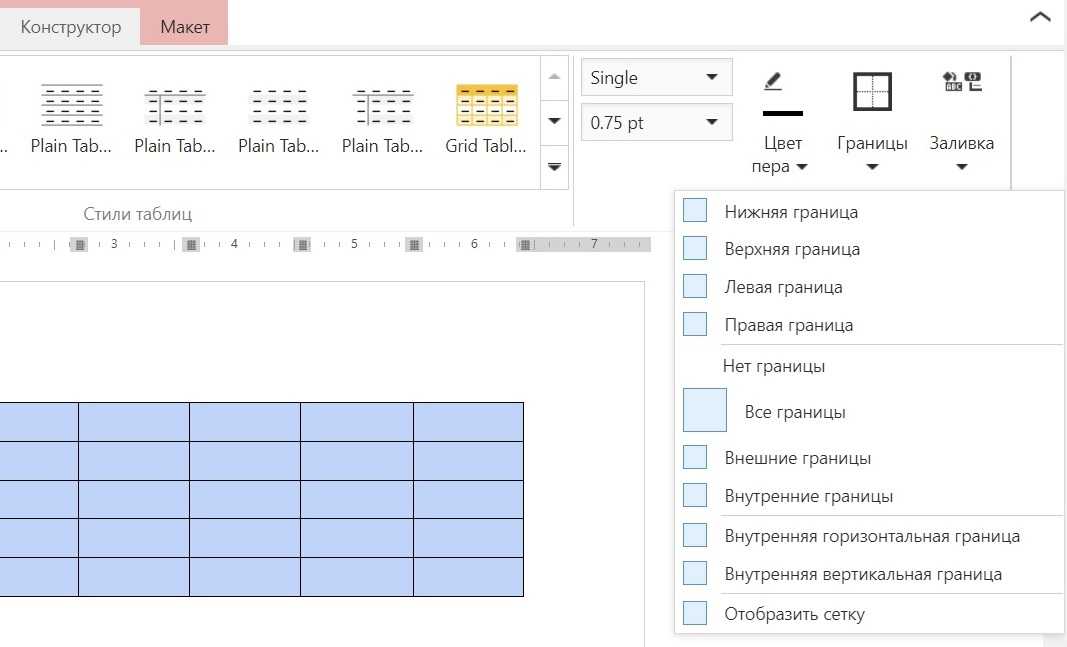Viewport: 1067px width, 647px height.
Task: Open the Single line style dropdown
Action: click(656, 78)
